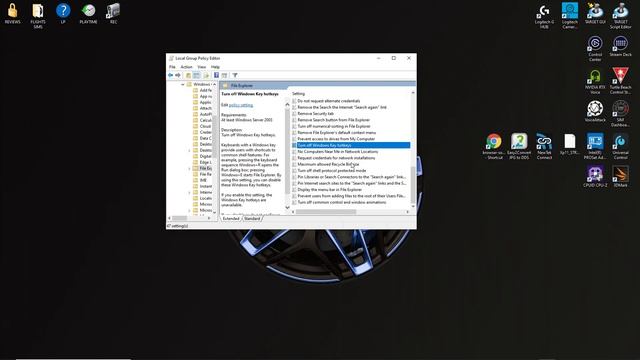Select the Logitech Camera shortcut icon
640x360 pixels.
pos(570,16)
